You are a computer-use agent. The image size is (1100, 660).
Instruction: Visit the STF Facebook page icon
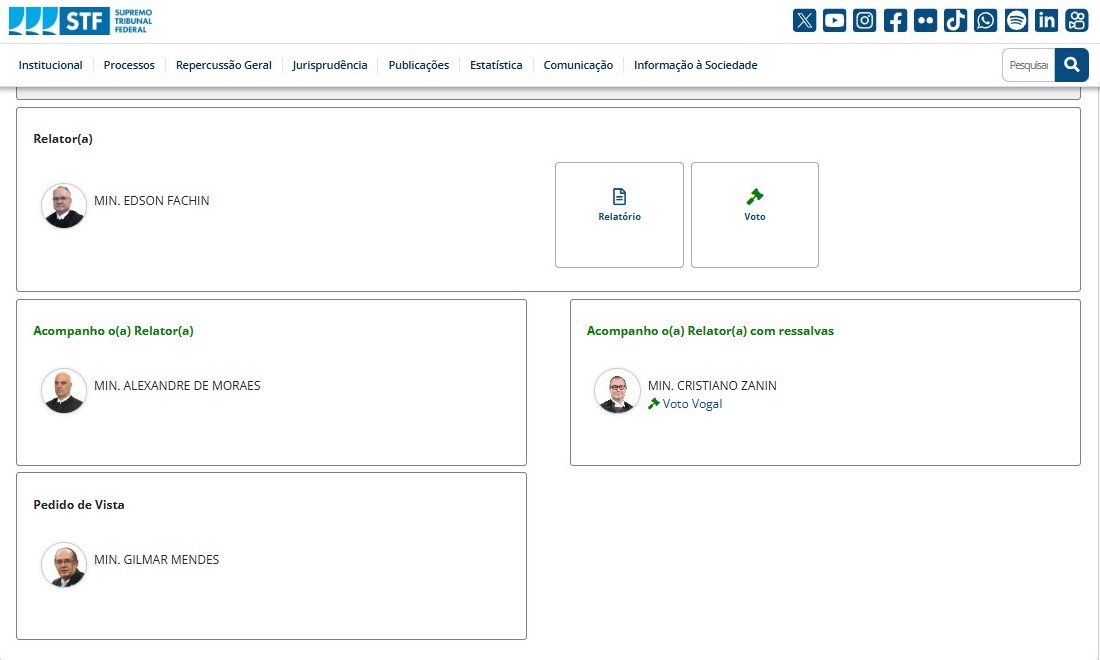click(x=895, y=20)
